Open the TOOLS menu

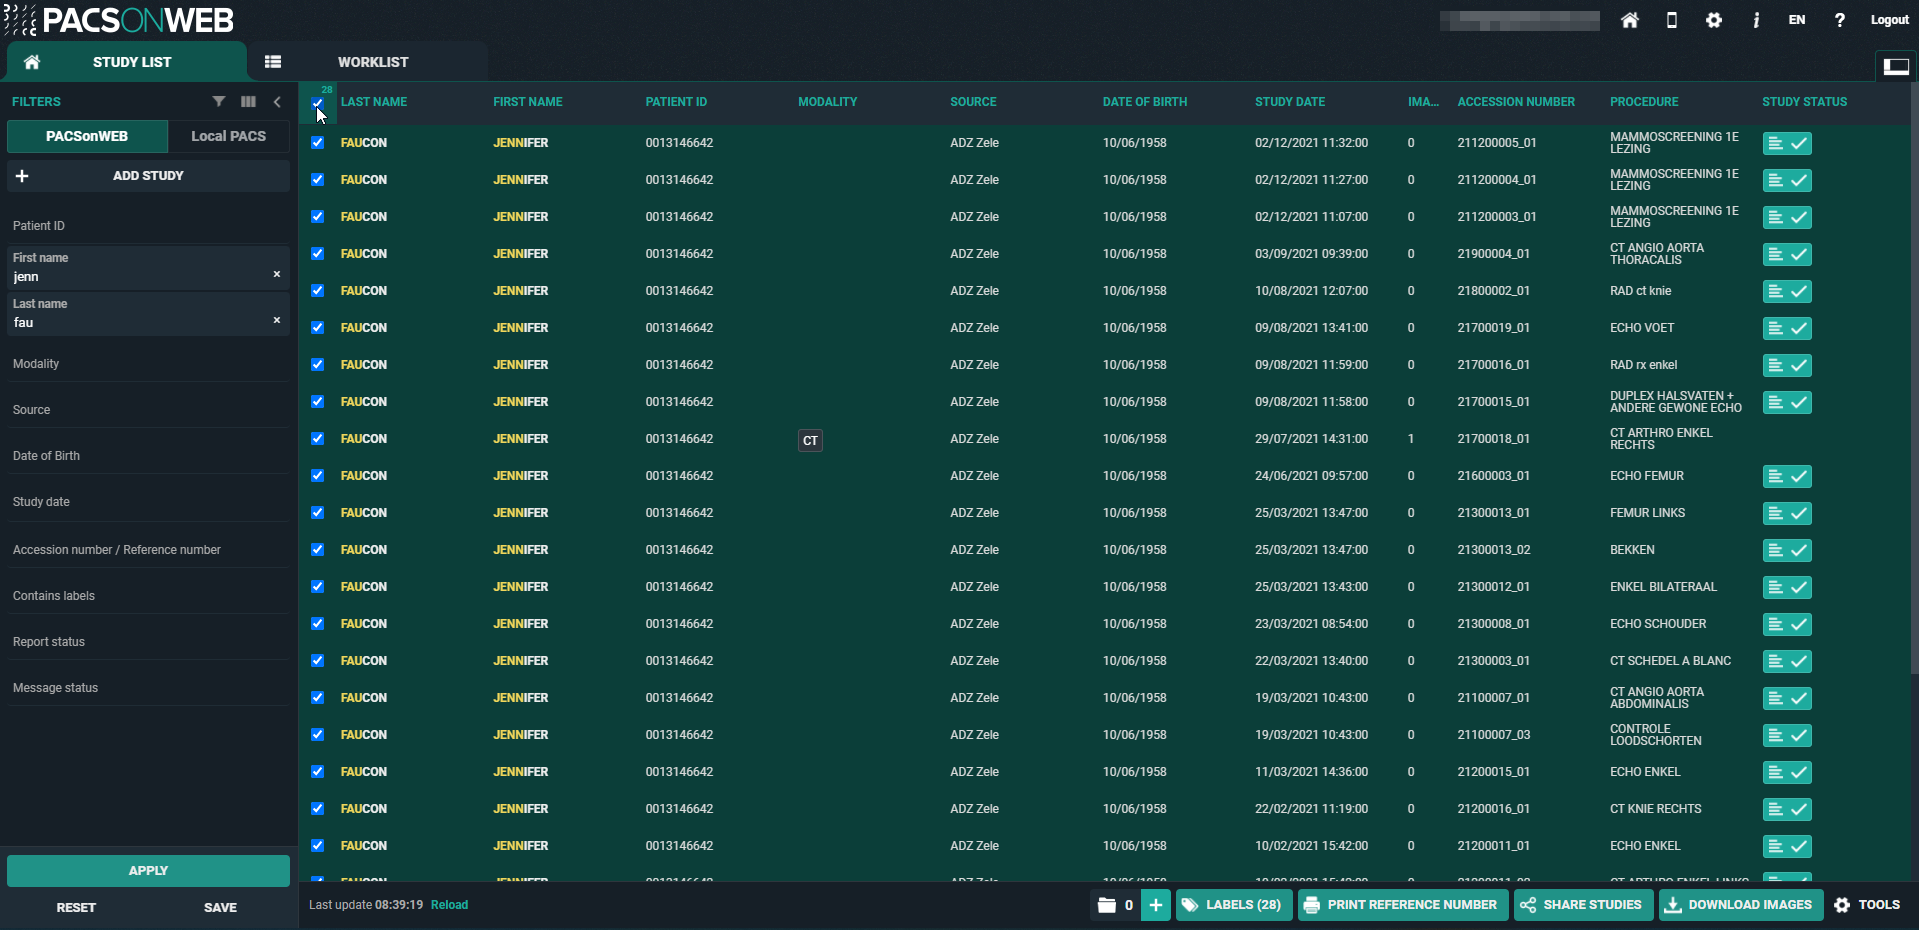click(x=1868, y=905)
